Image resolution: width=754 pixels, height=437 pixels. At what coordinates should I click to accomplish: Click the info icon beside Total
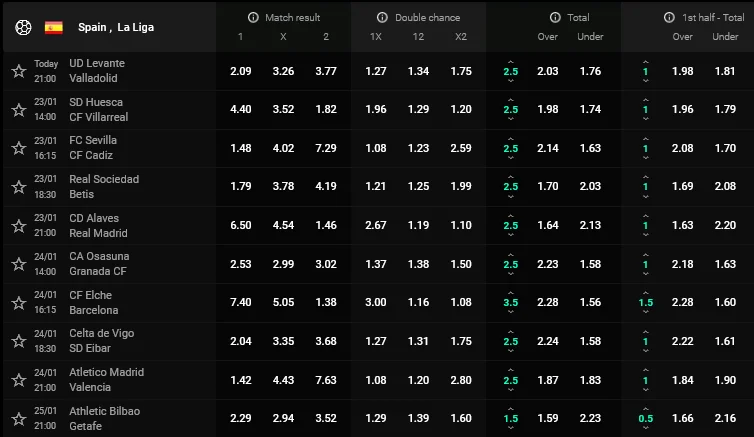(x=555, y=18)
